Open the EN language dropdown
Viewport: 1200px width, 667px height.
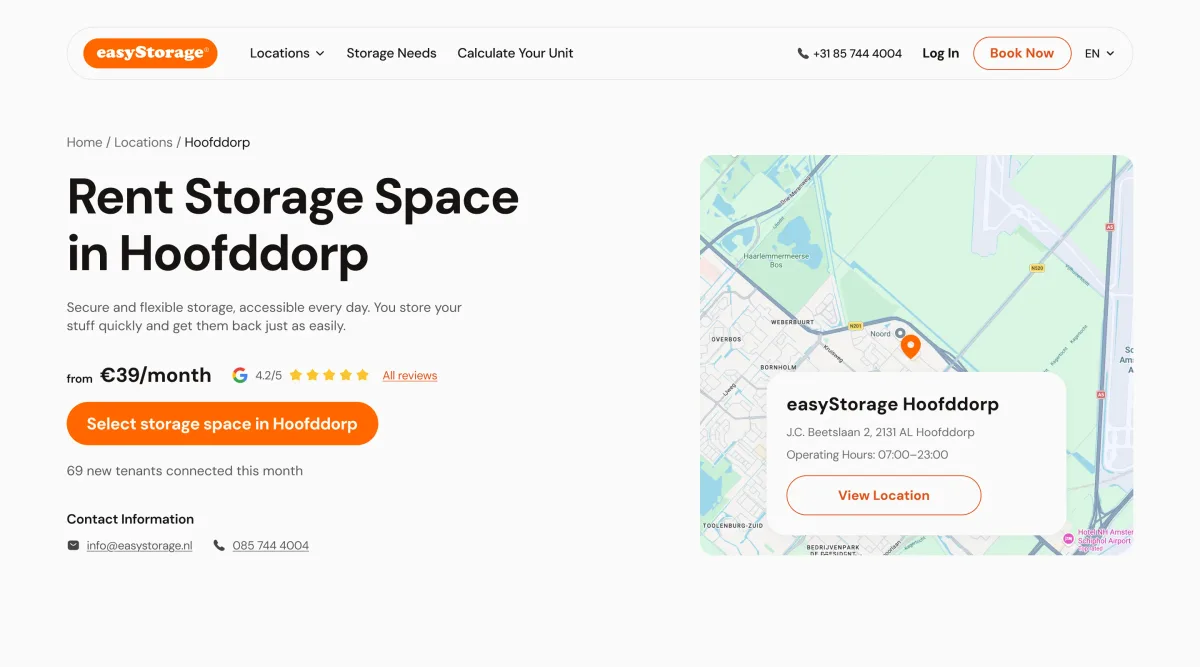click(1099, 54)
